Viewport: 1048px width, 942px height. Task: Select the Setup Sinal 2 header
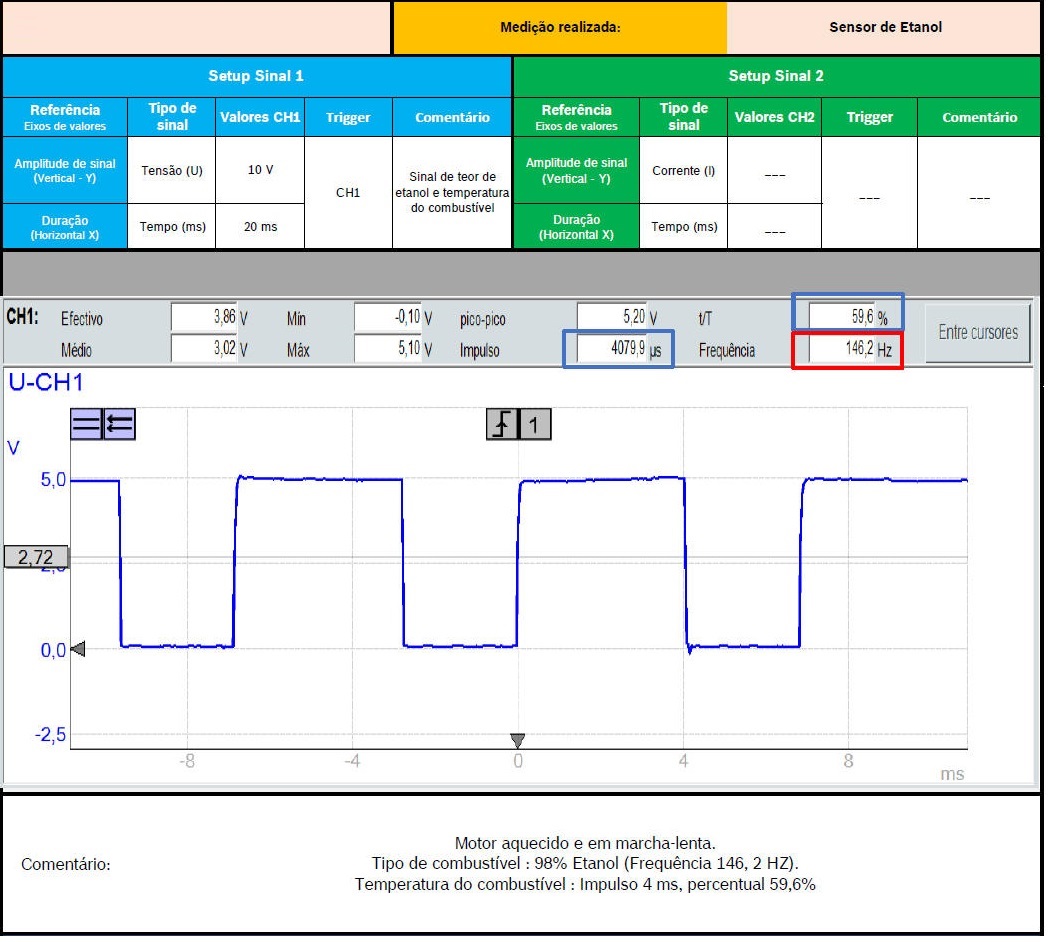[x=776, y=76]
